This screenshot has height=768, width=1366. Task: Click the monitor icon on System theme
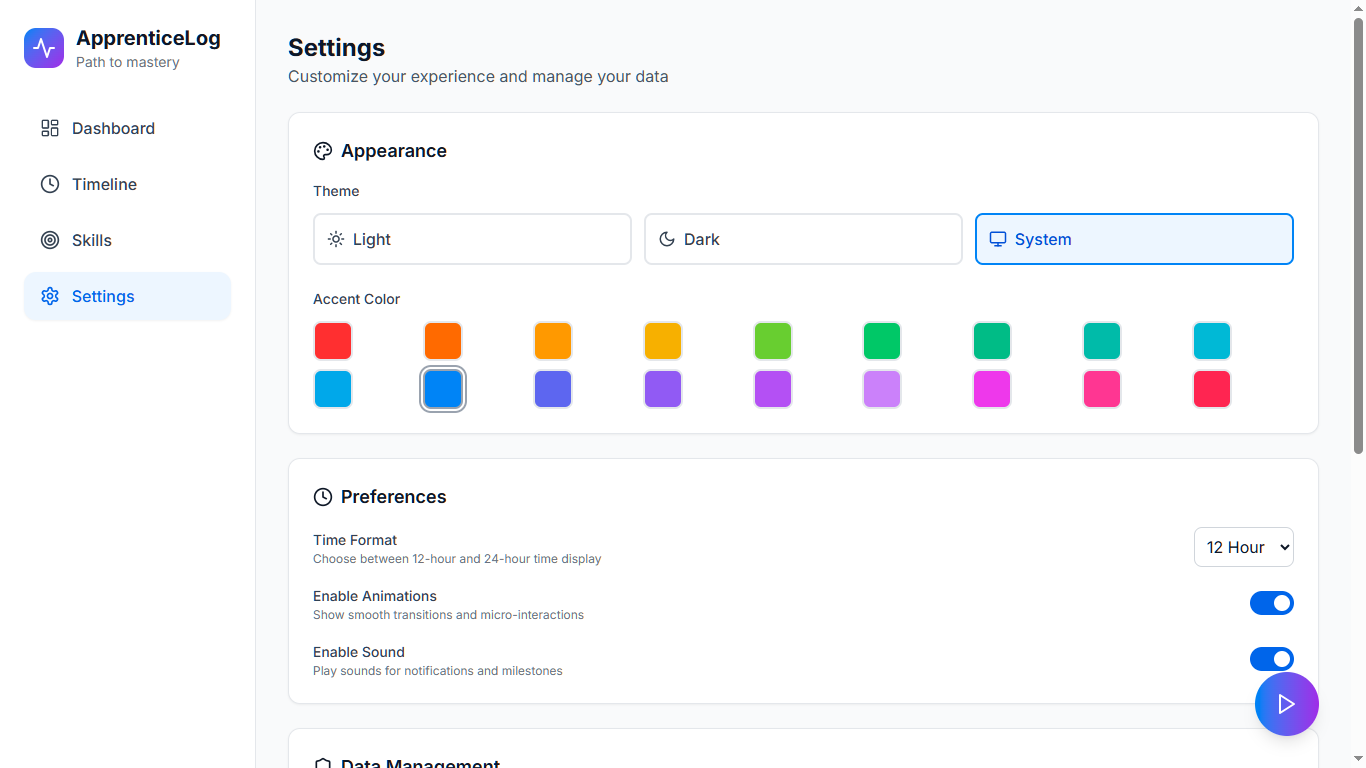click(x=997, y=239)
